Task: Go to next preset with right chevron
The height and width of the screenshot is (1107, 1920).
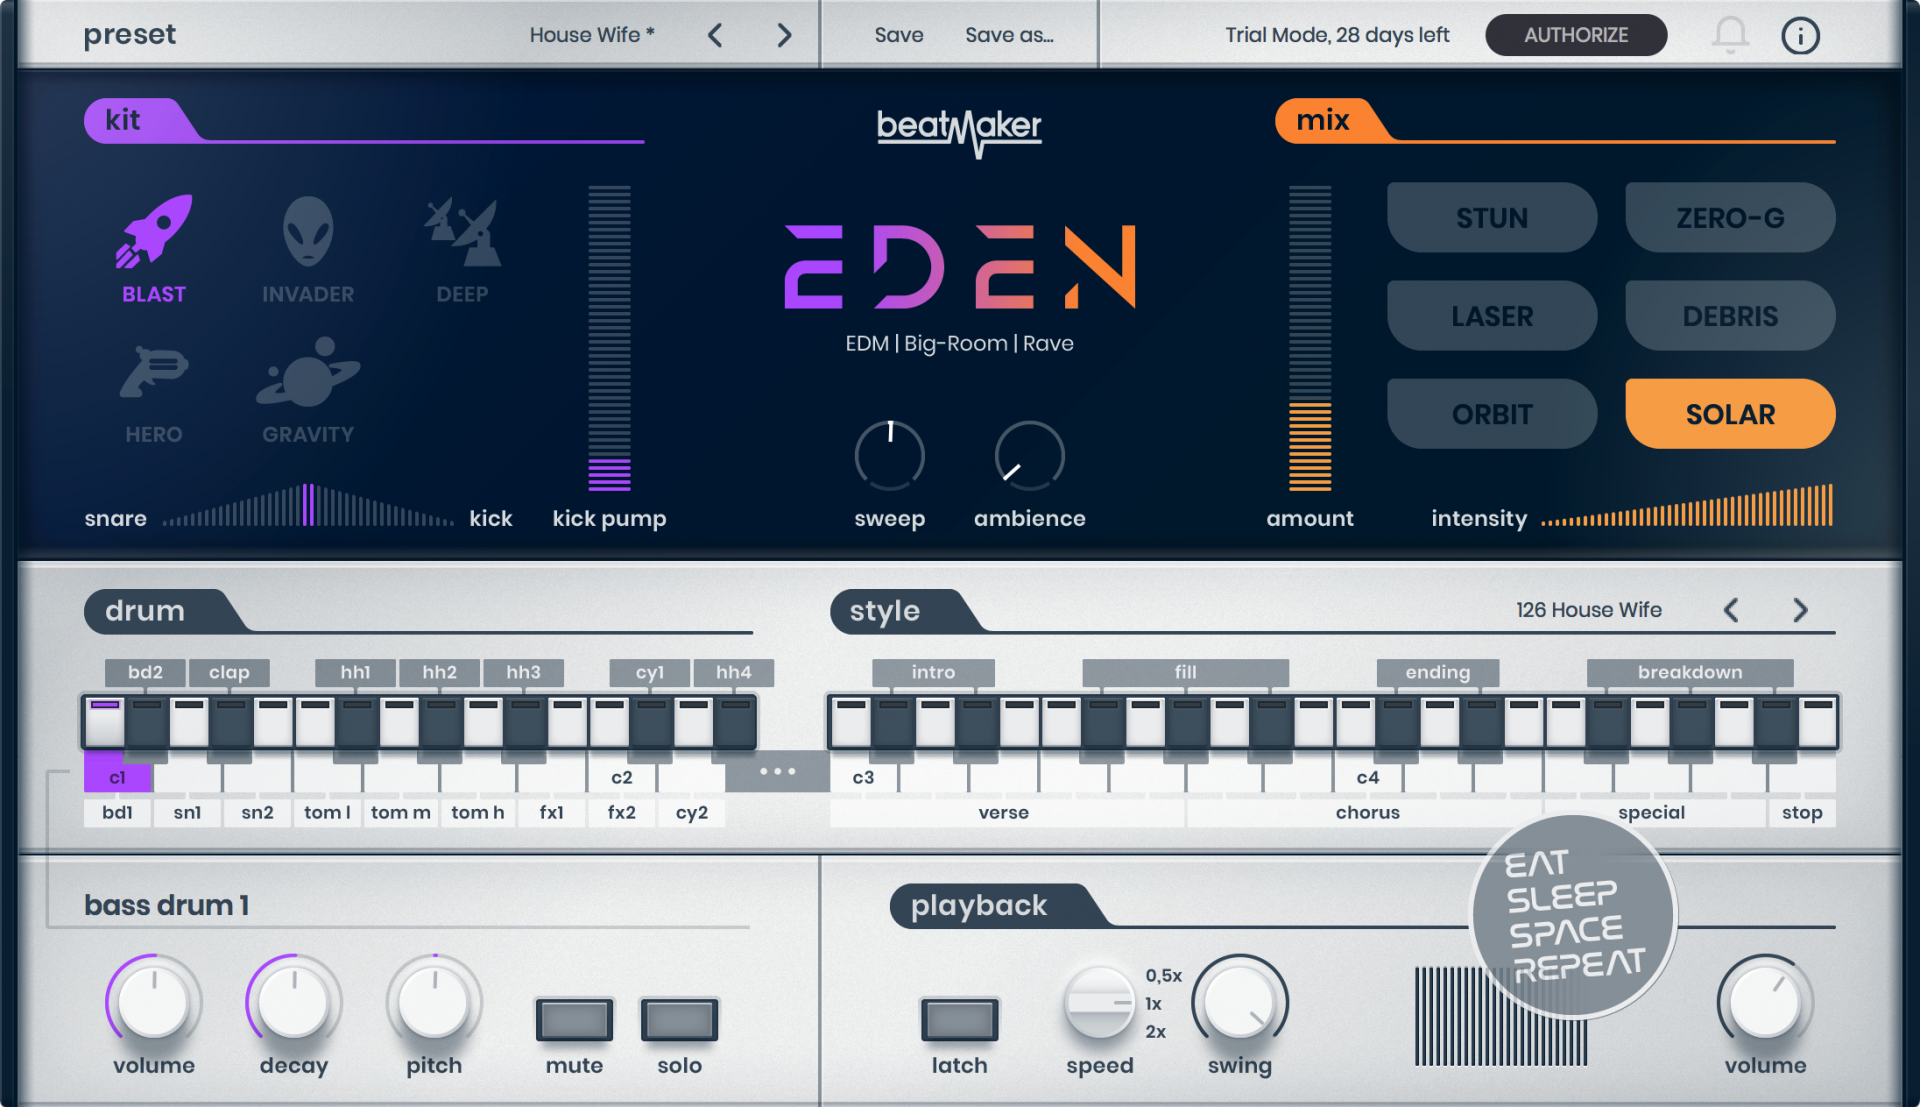Action: tap(784, 36)
